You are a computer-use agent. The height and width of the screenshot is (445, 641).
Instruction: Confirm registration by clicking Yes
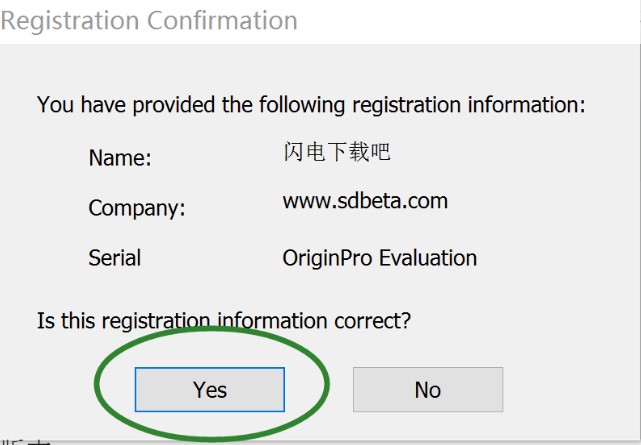210,389
